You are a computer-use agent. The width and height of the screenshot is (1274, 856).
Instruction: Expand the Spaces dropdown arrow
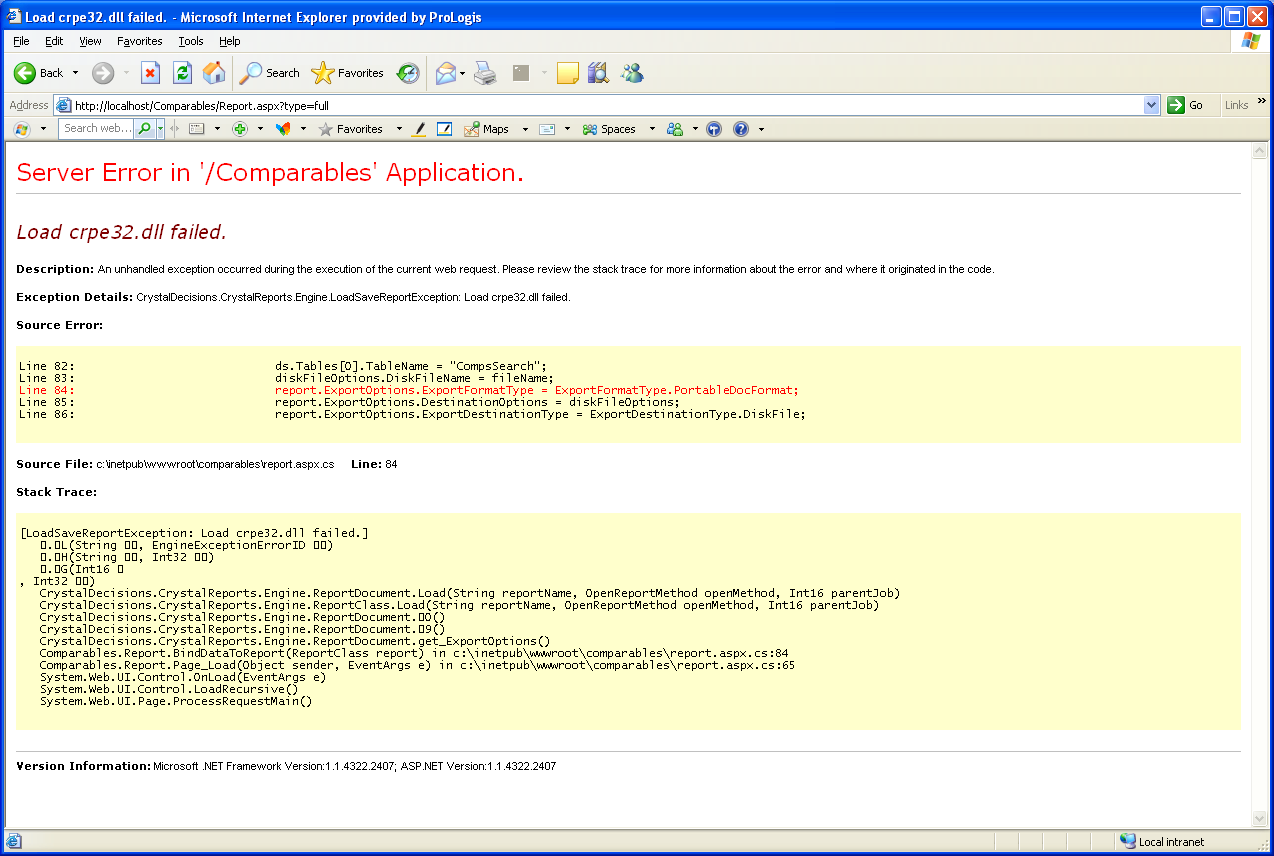652,129
